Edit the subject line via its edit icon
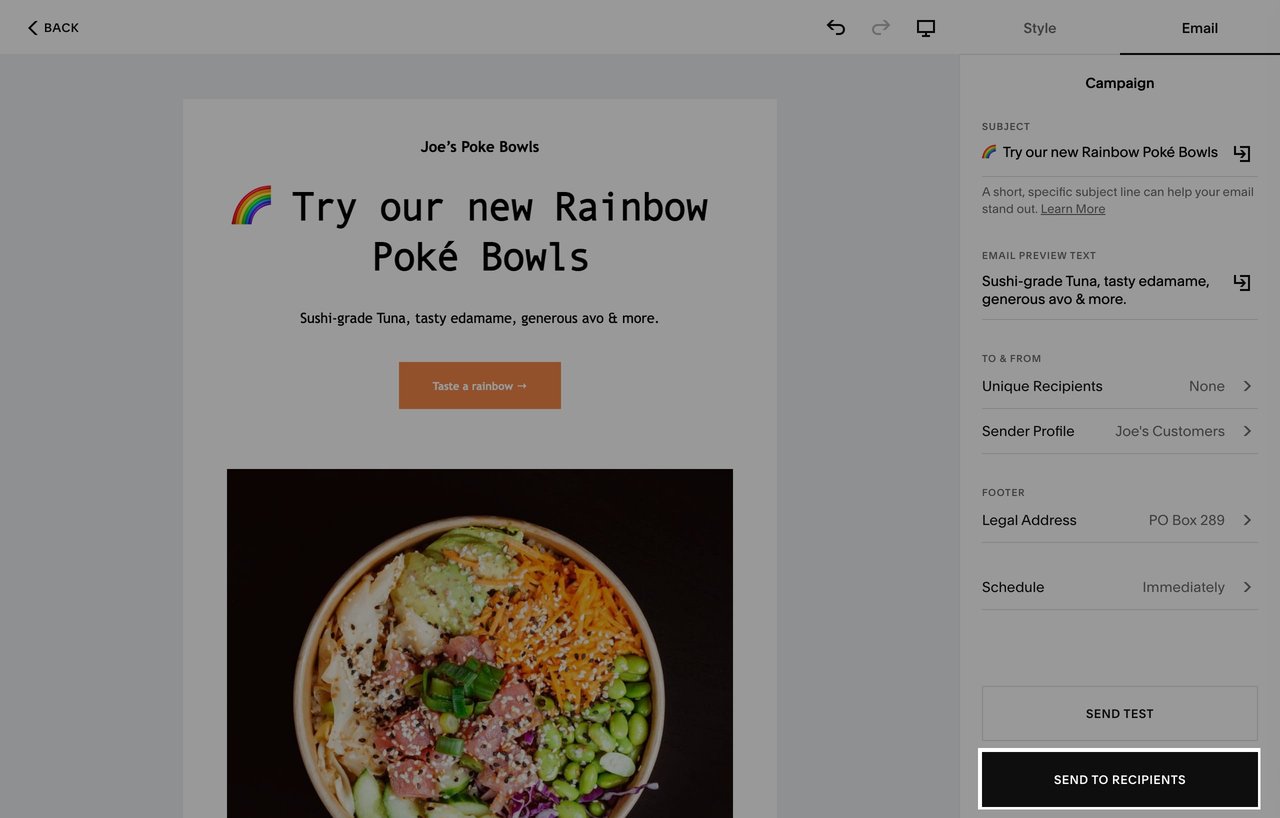This screenshot has height=818, width=1280. click(1241, 152)
